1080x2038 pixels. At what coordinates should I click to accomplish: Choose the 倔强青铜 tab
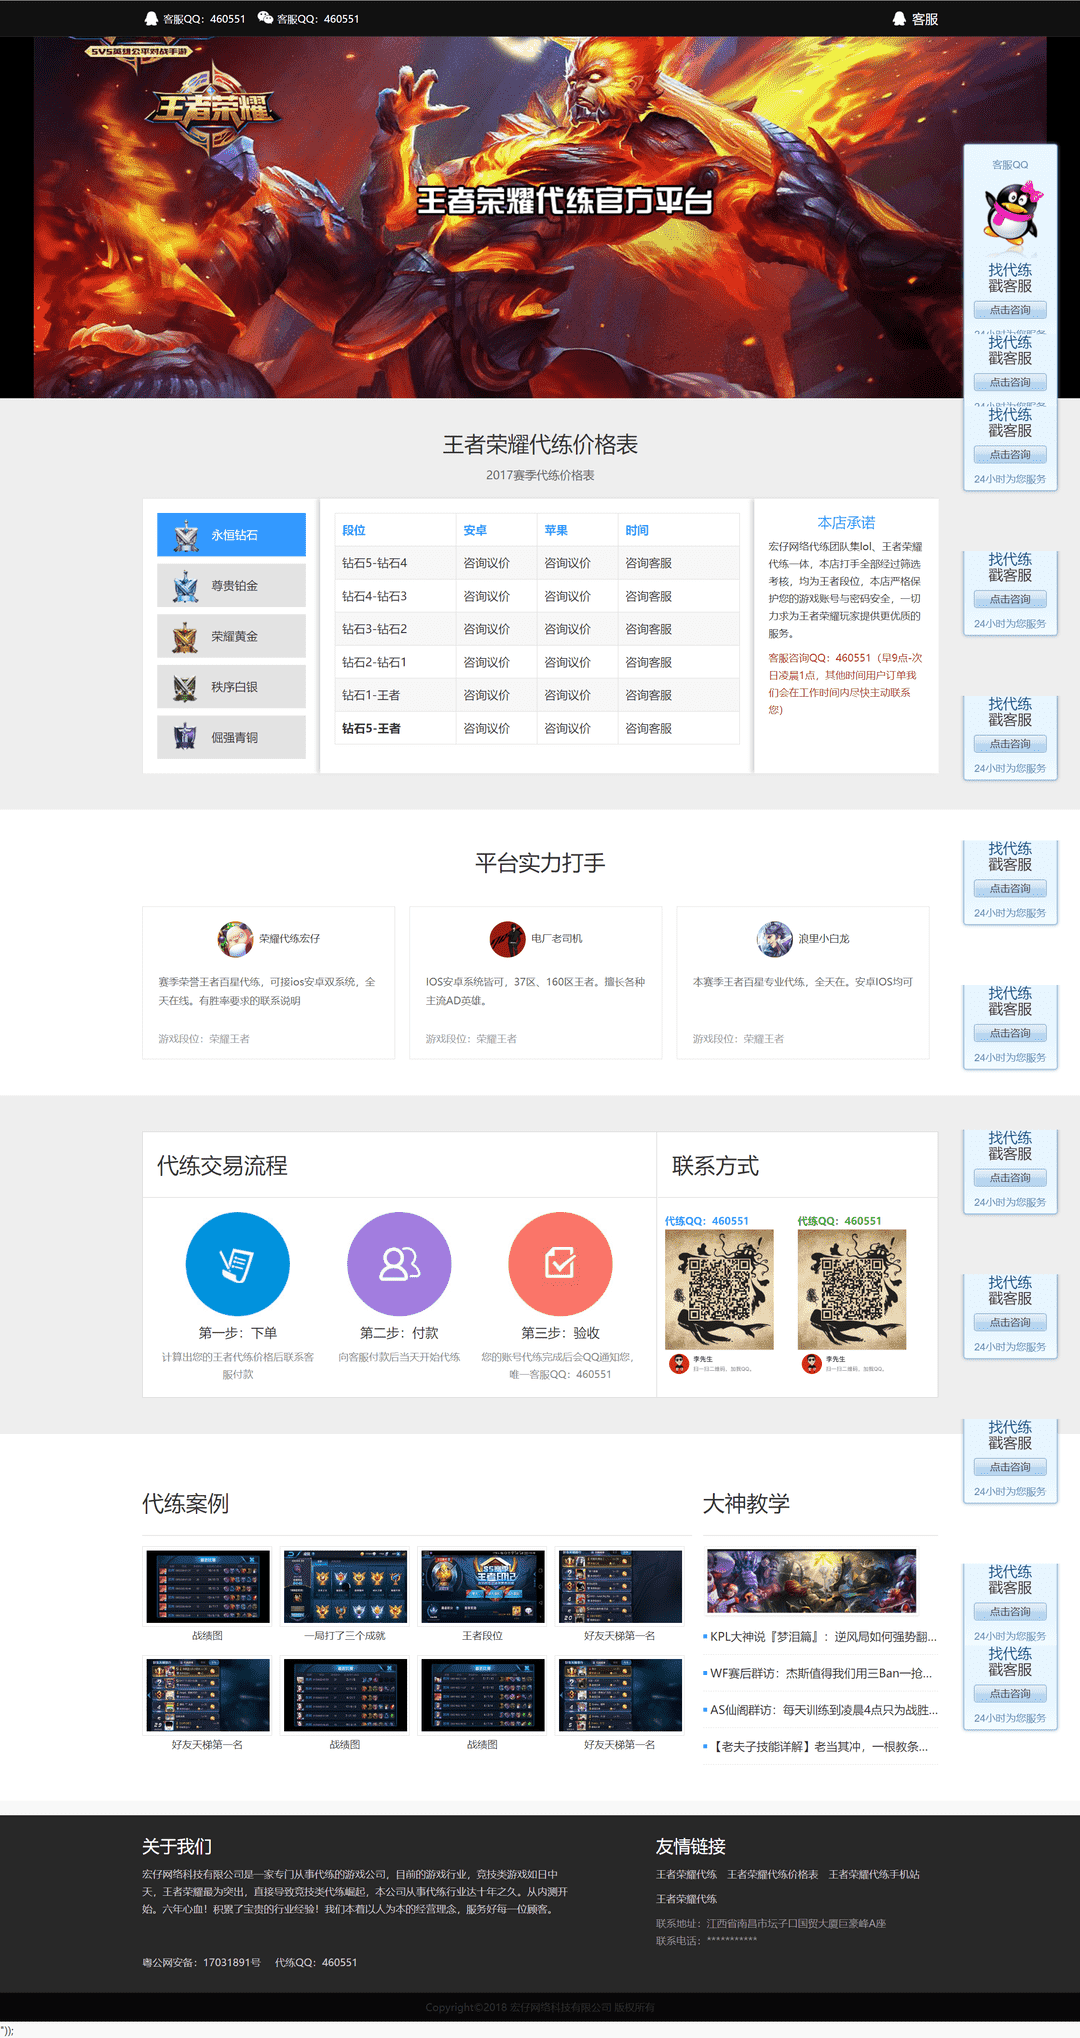(231, 737)
